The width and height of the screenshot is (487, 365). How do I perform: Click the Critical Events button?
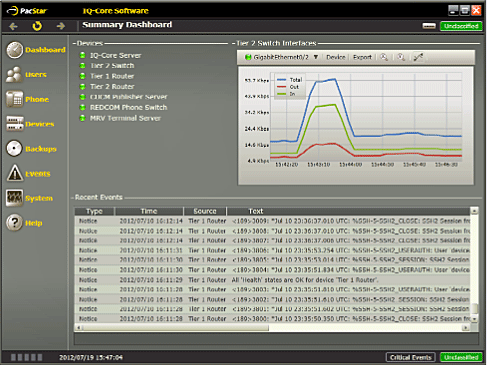tap(411, 357)
